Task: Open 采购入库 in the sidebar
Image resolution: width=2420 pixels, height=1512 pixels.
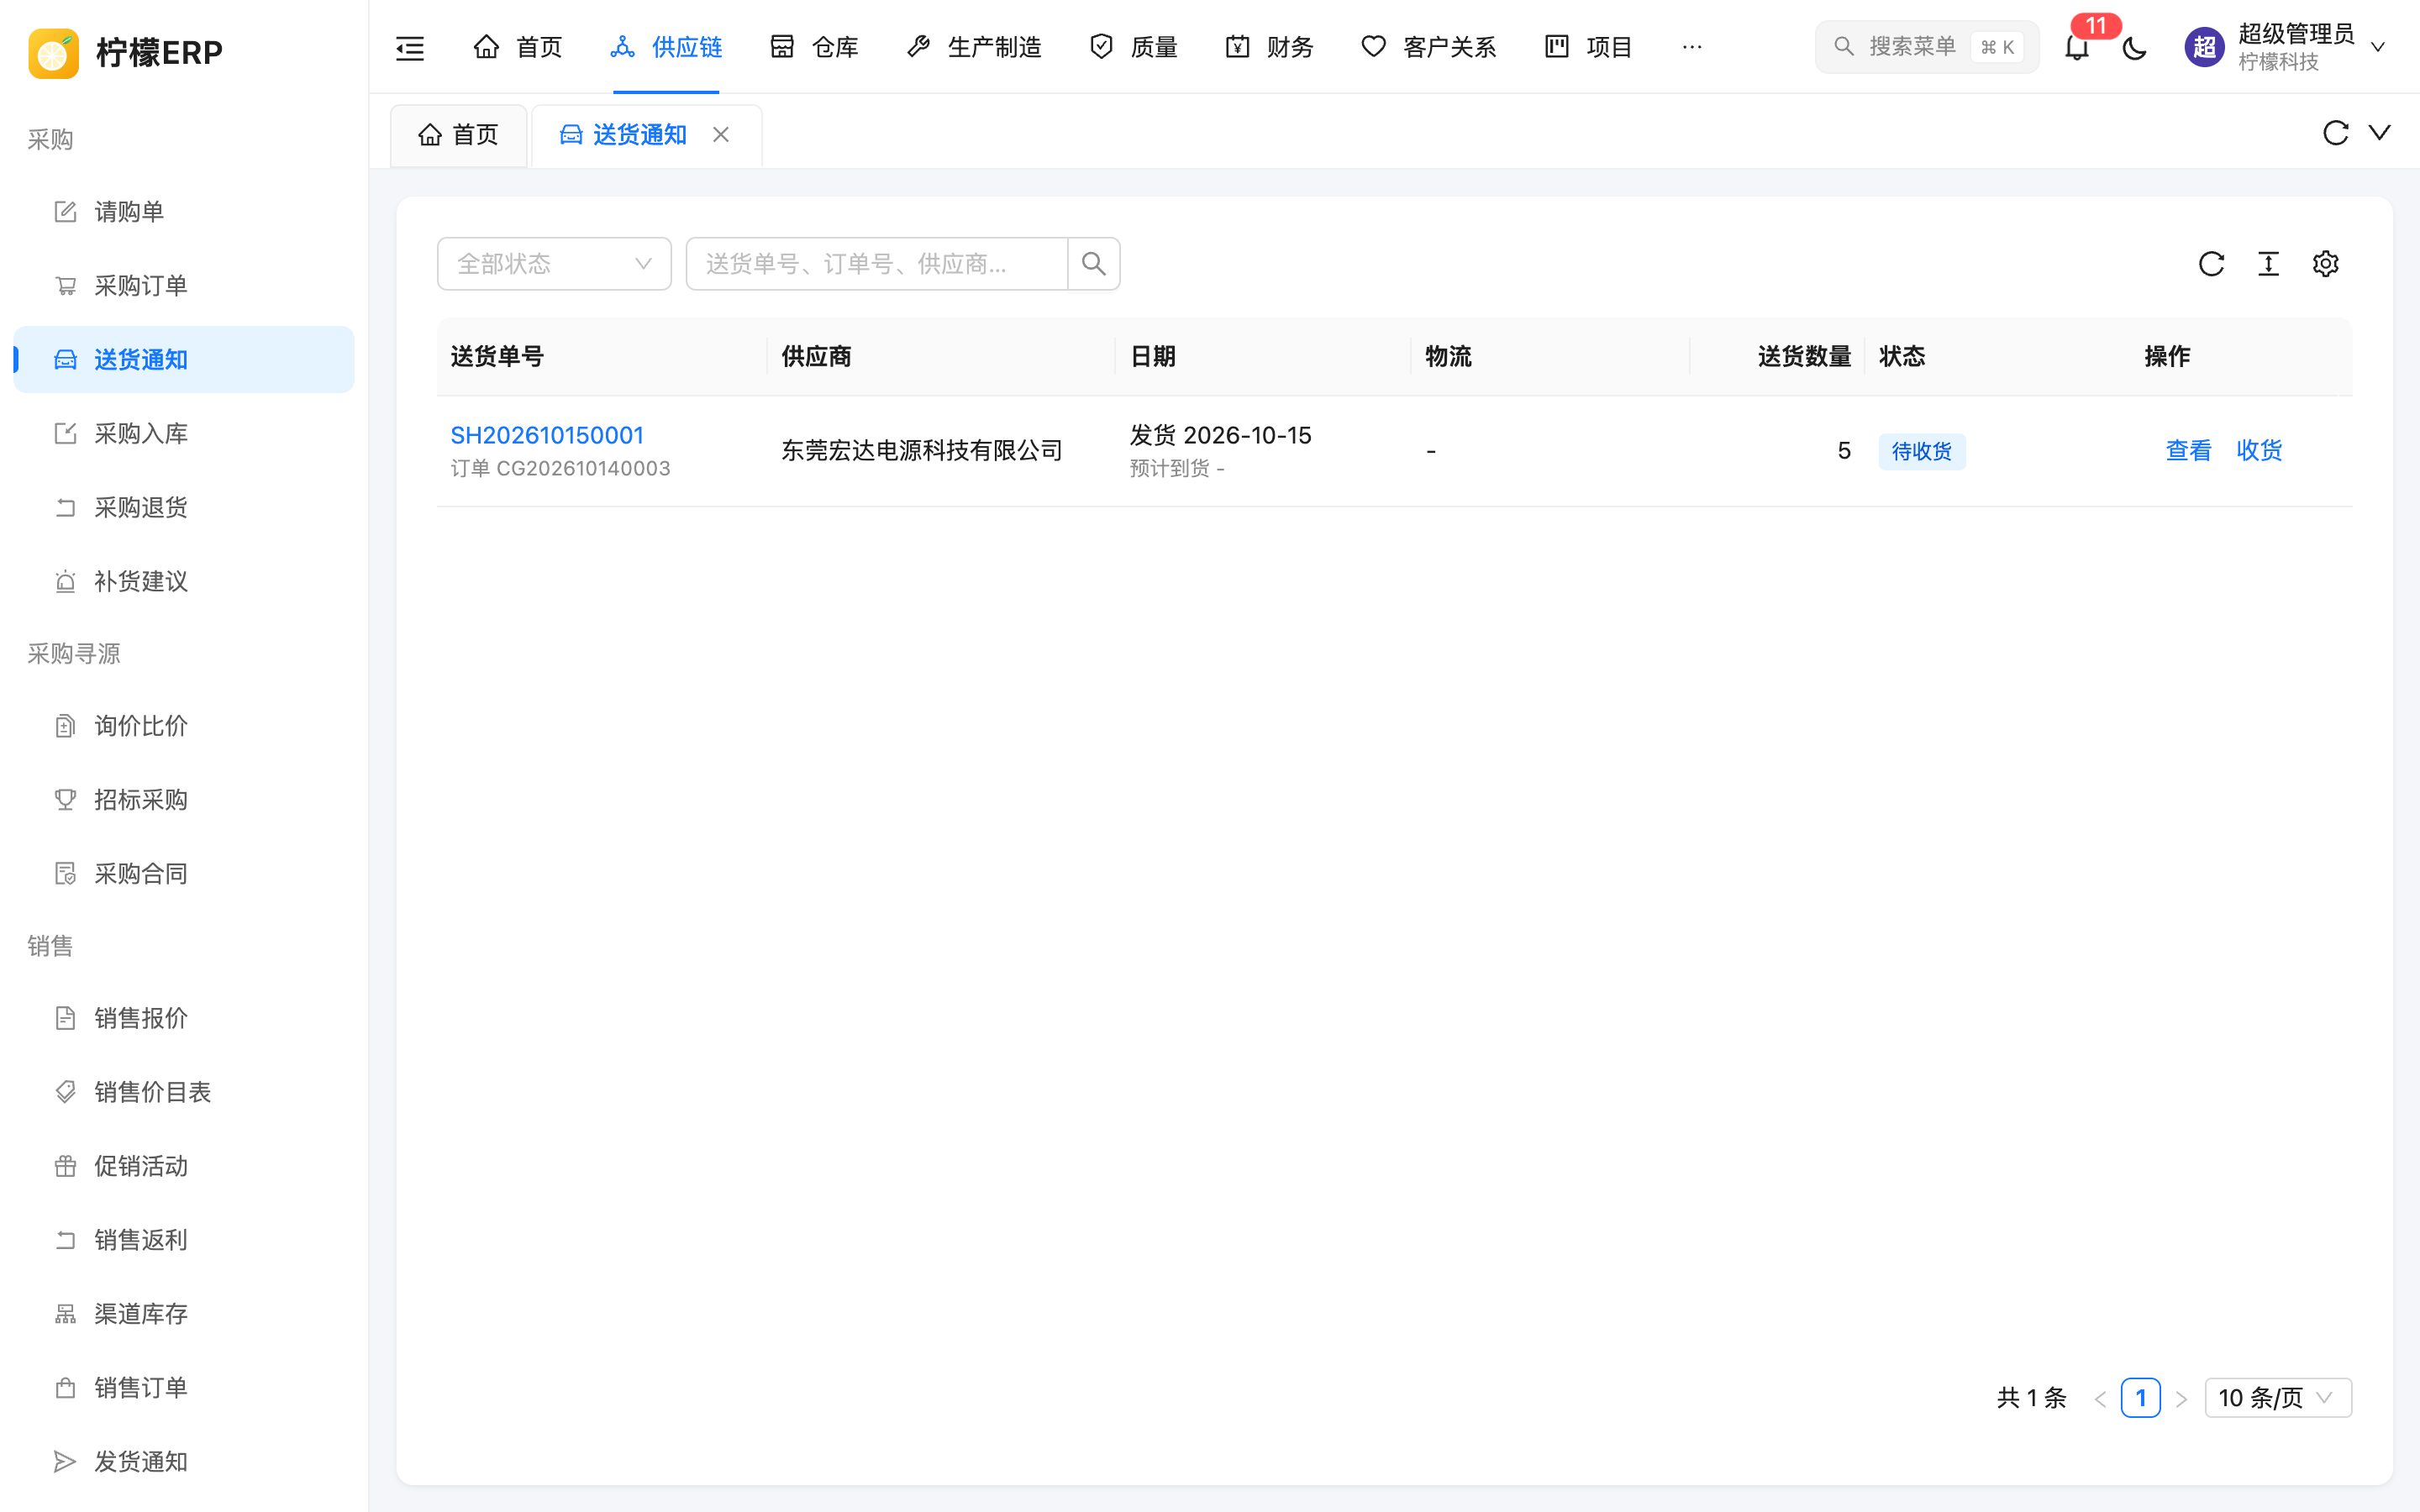Action: [184, 434]
